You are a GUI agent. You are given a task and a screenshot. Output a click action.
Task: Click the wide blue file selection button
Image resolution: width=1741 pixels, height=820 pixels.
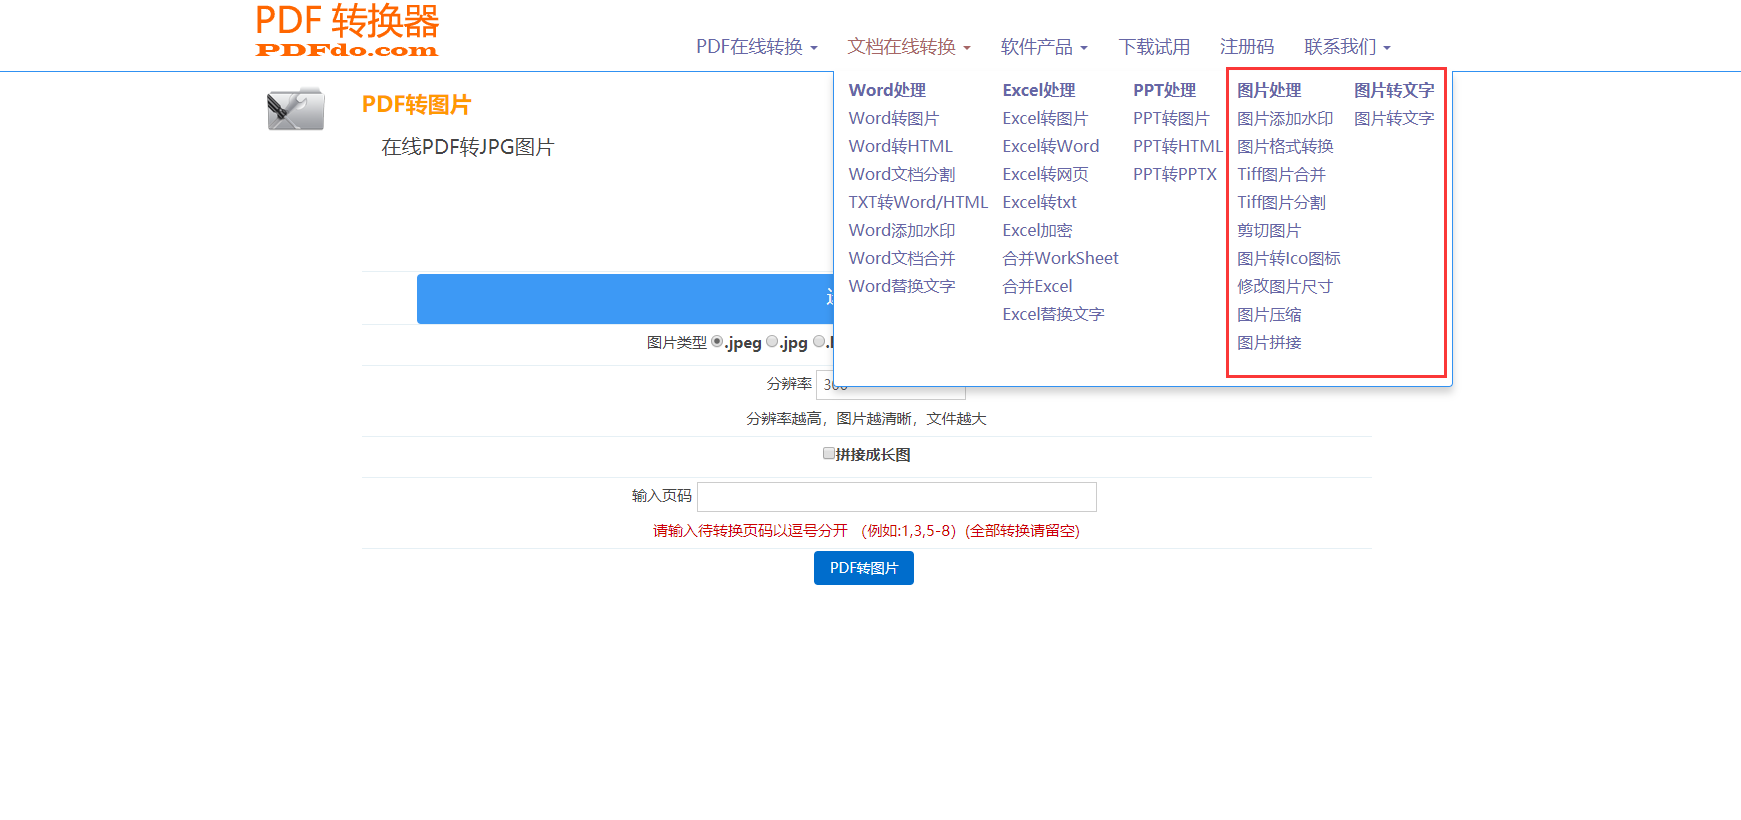[625, 299]
